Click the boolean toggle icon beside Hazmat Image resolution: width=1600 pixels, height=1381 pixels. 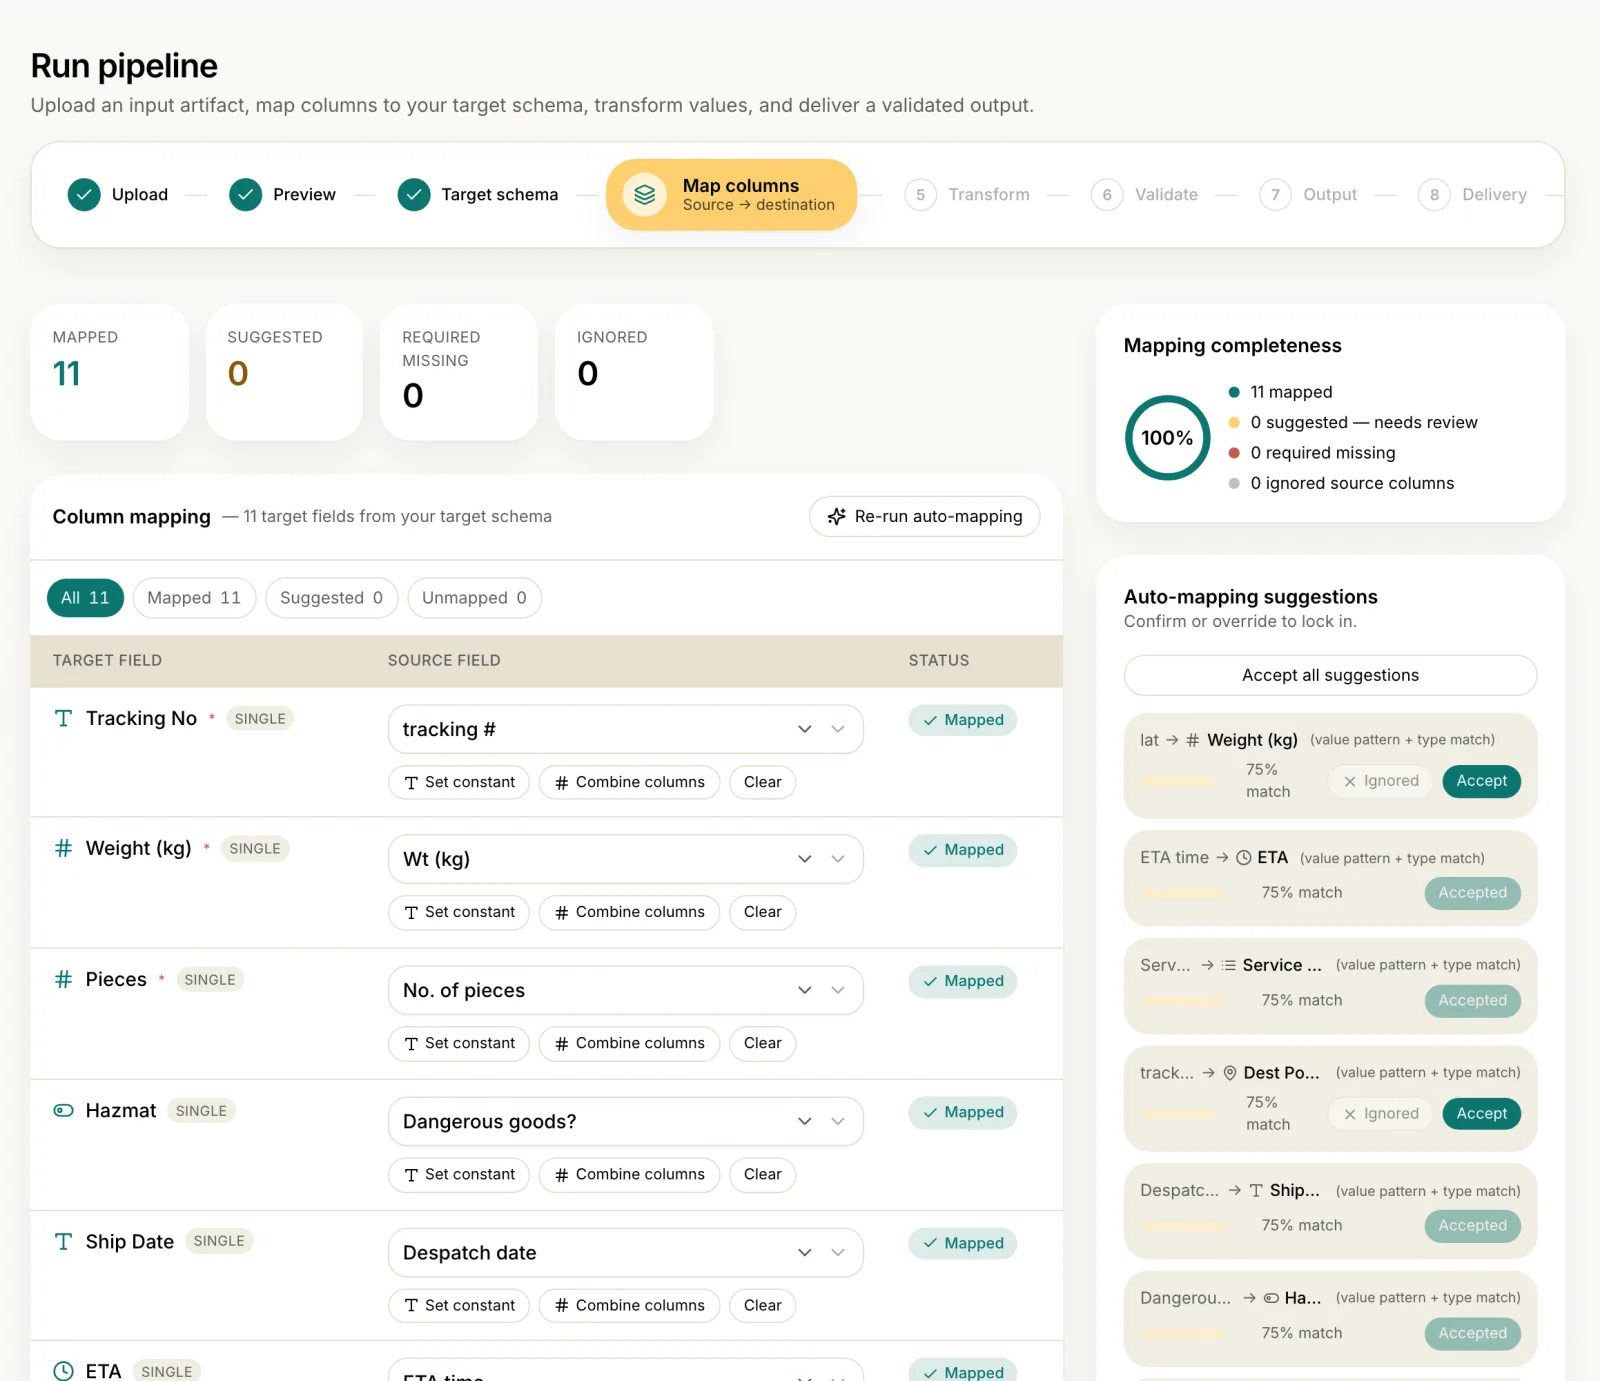click(x=63, y=1110)
